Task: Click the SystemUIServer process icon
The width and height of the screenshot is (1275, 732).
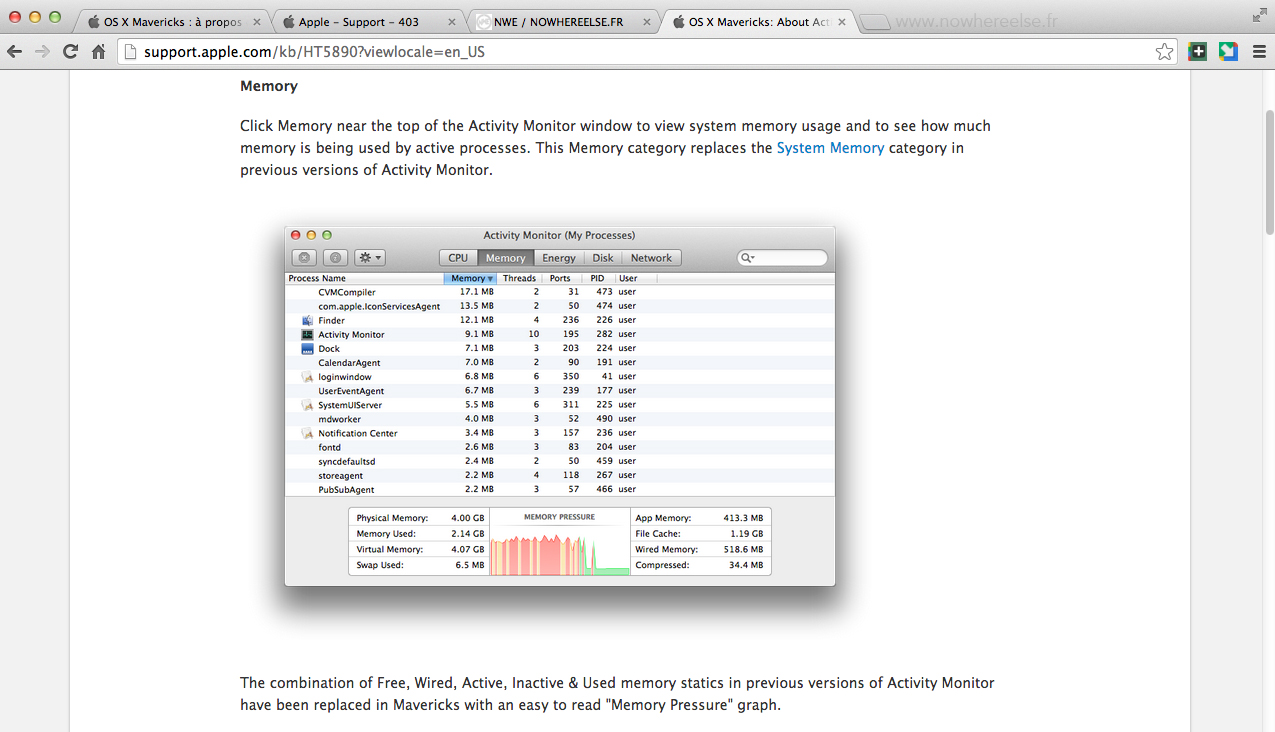Action: click(307, 405)
